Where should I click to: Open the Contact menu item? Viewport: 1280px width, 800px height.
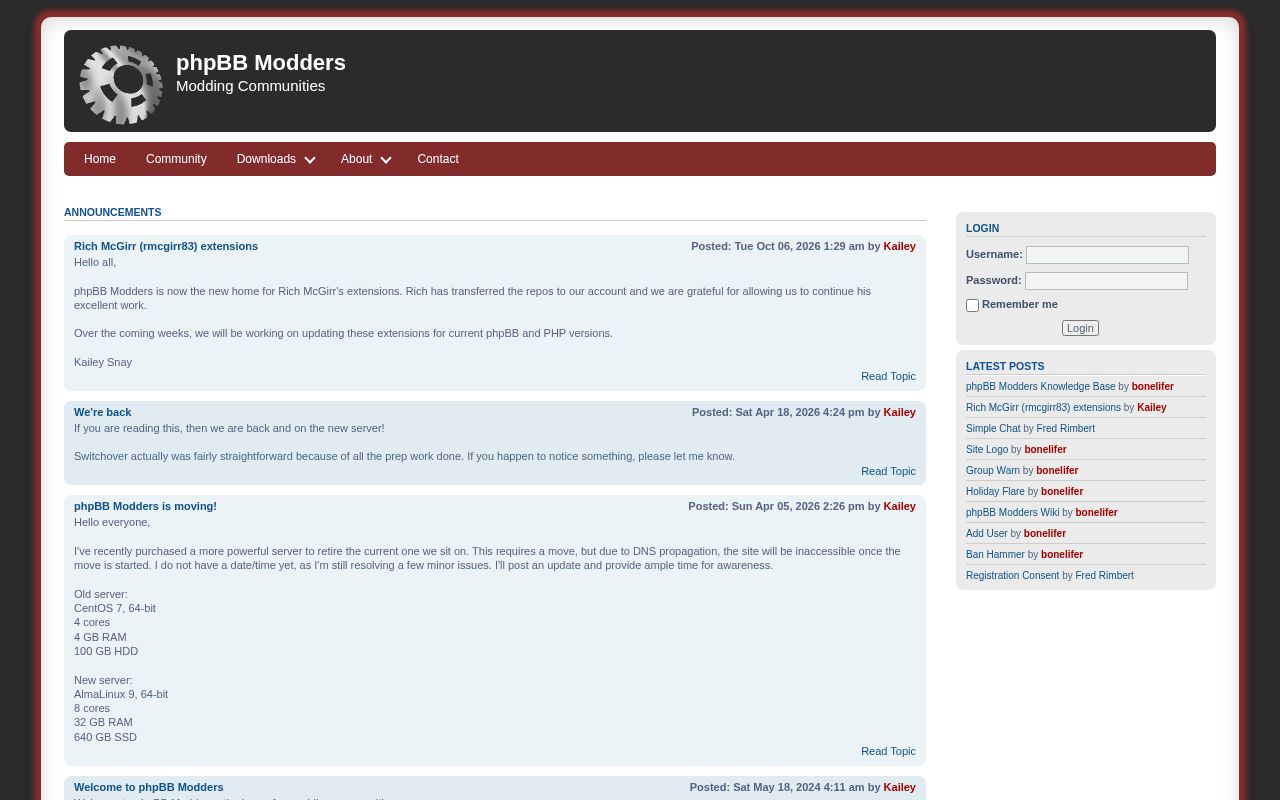pos(438,159)
